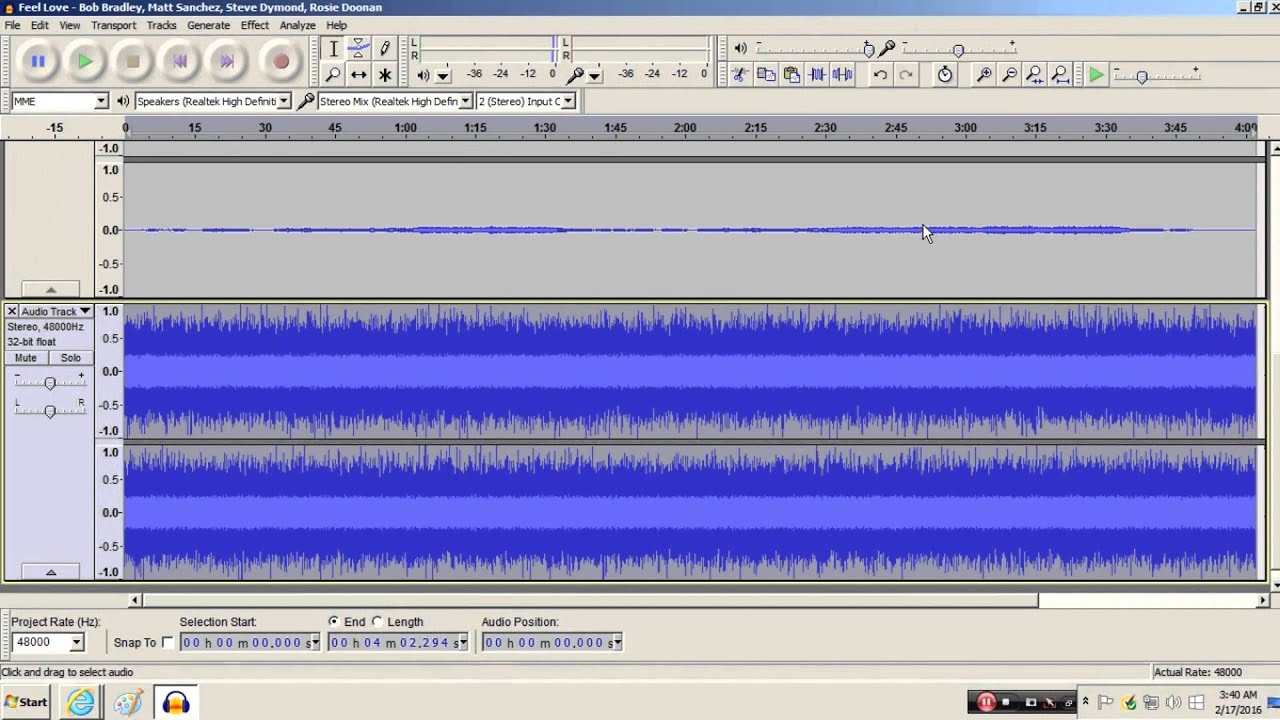The image size is (1280, 720).
Task: Select the Draw pencil tool
Action: (x=384, y=48)
